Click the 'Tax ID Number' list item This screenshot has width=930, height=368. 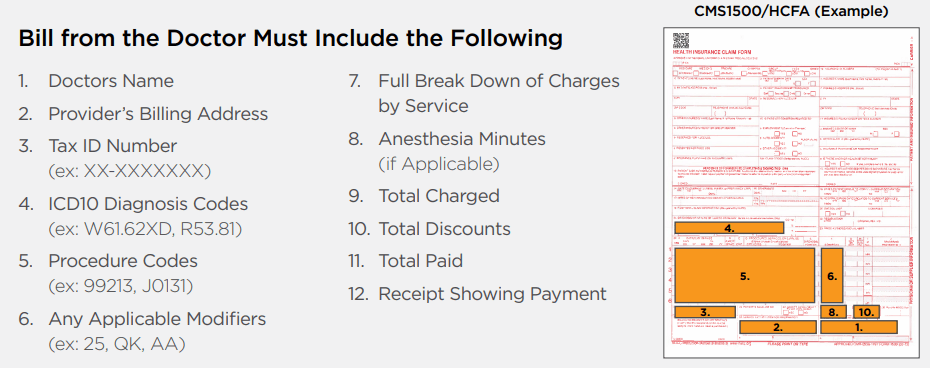tap(113, 146)
